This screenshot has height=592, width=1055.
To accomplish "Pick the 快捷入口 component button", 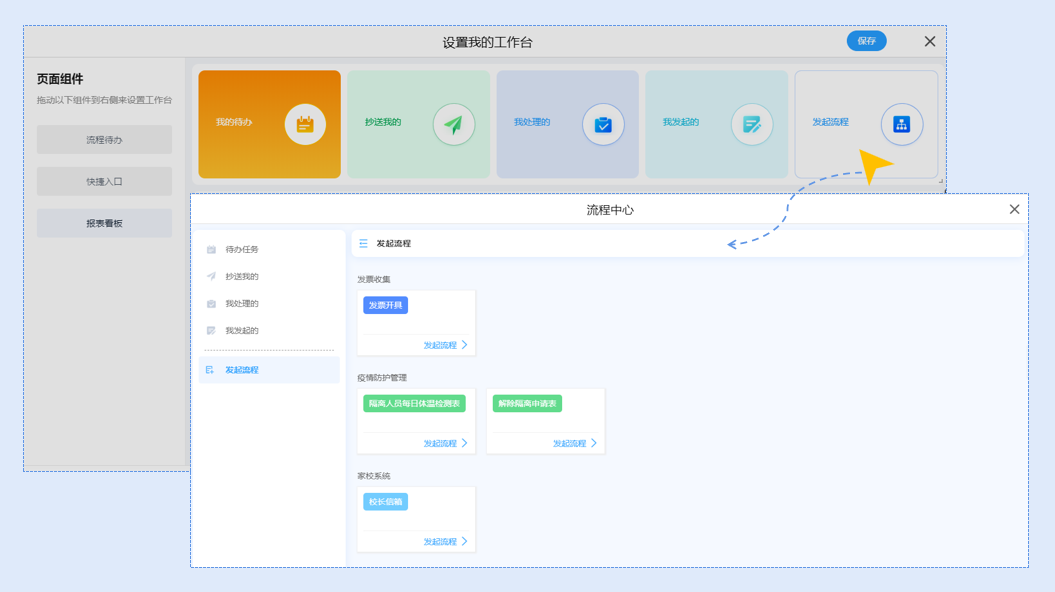I will [104, 182].
